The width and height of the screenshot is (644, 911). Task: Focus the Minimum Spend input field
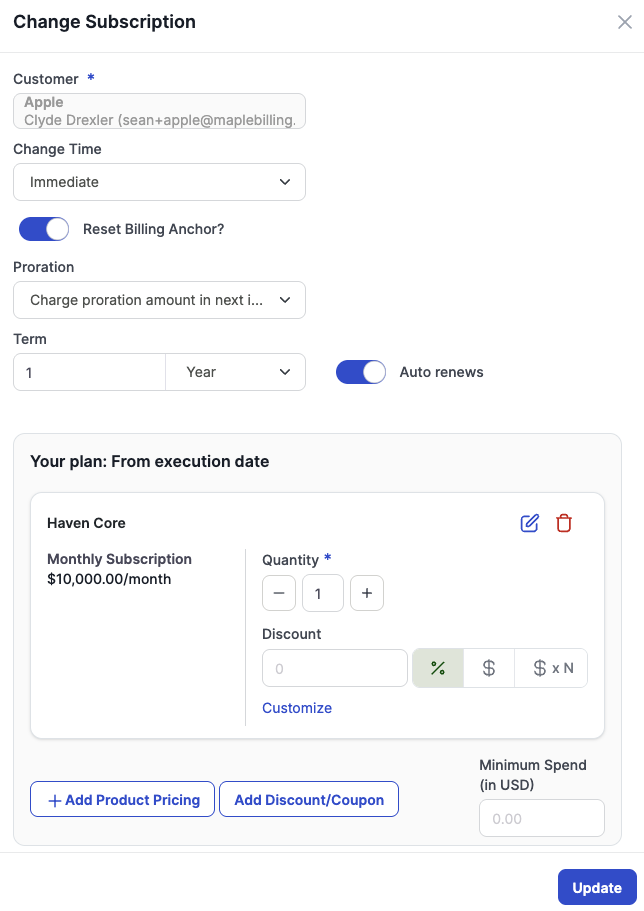coord(542,818)
